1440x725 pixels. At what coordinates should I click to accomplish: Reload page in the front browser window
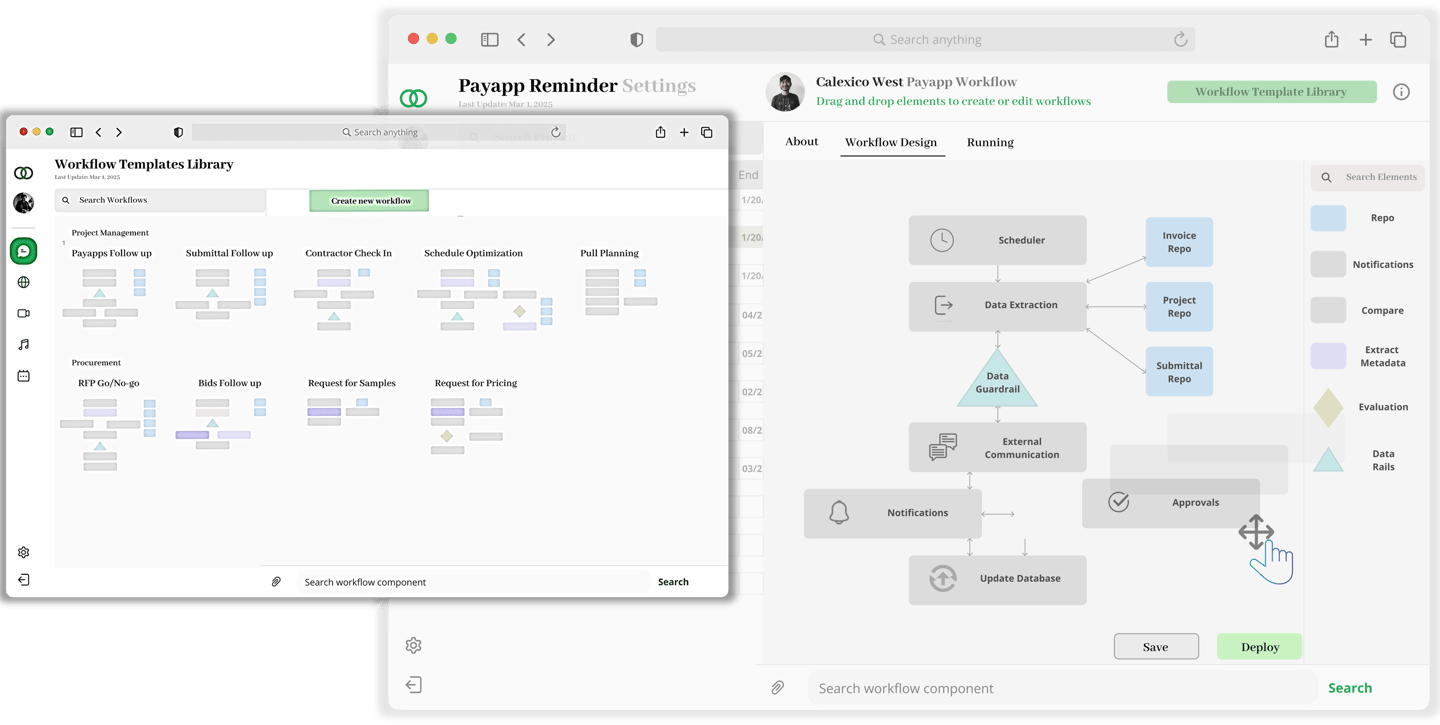pyautogui.click(x=556, y=132)
